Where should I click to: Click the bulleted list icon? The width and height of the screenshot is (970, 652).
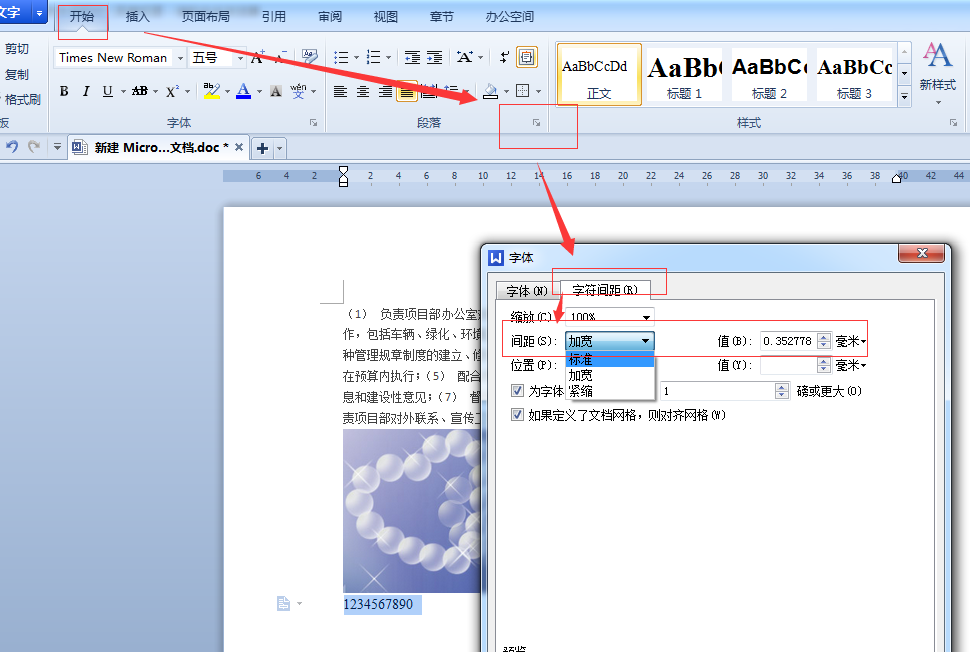tap(341, 58)
